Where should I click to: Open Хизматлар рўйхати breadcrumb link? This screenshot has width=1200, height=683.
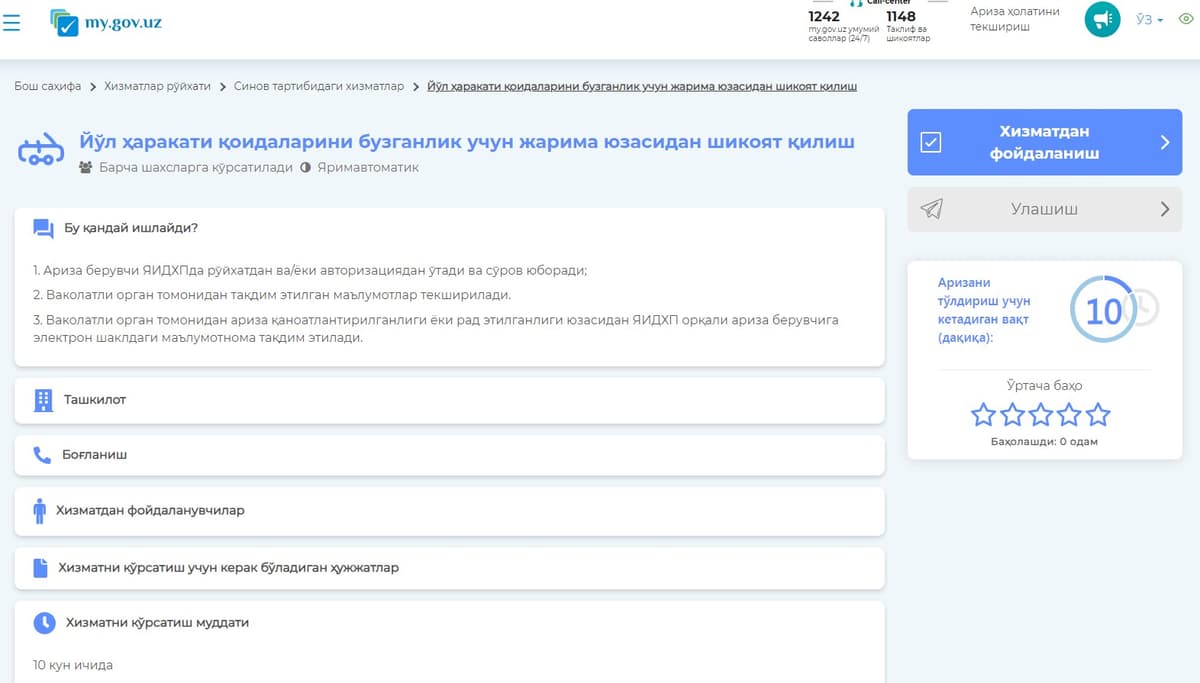pyautogui.click(x=158, y=86)
